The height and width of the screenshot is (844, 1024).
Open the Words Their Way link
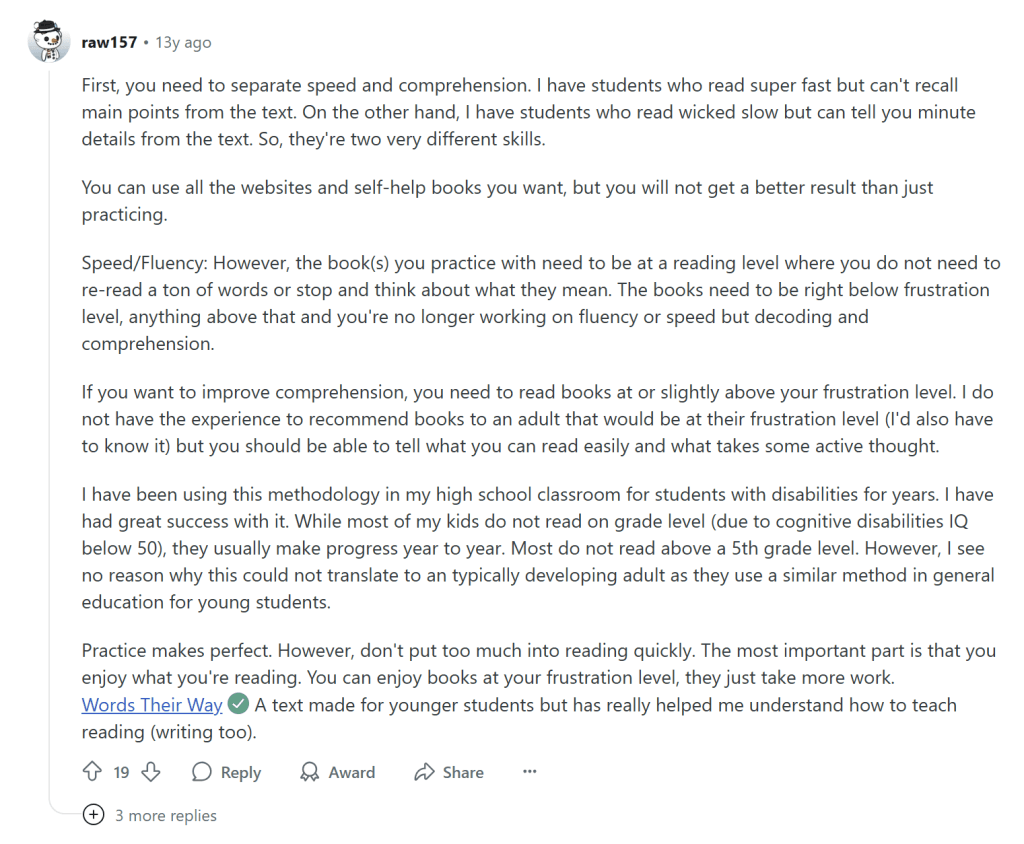pos(152,705)
